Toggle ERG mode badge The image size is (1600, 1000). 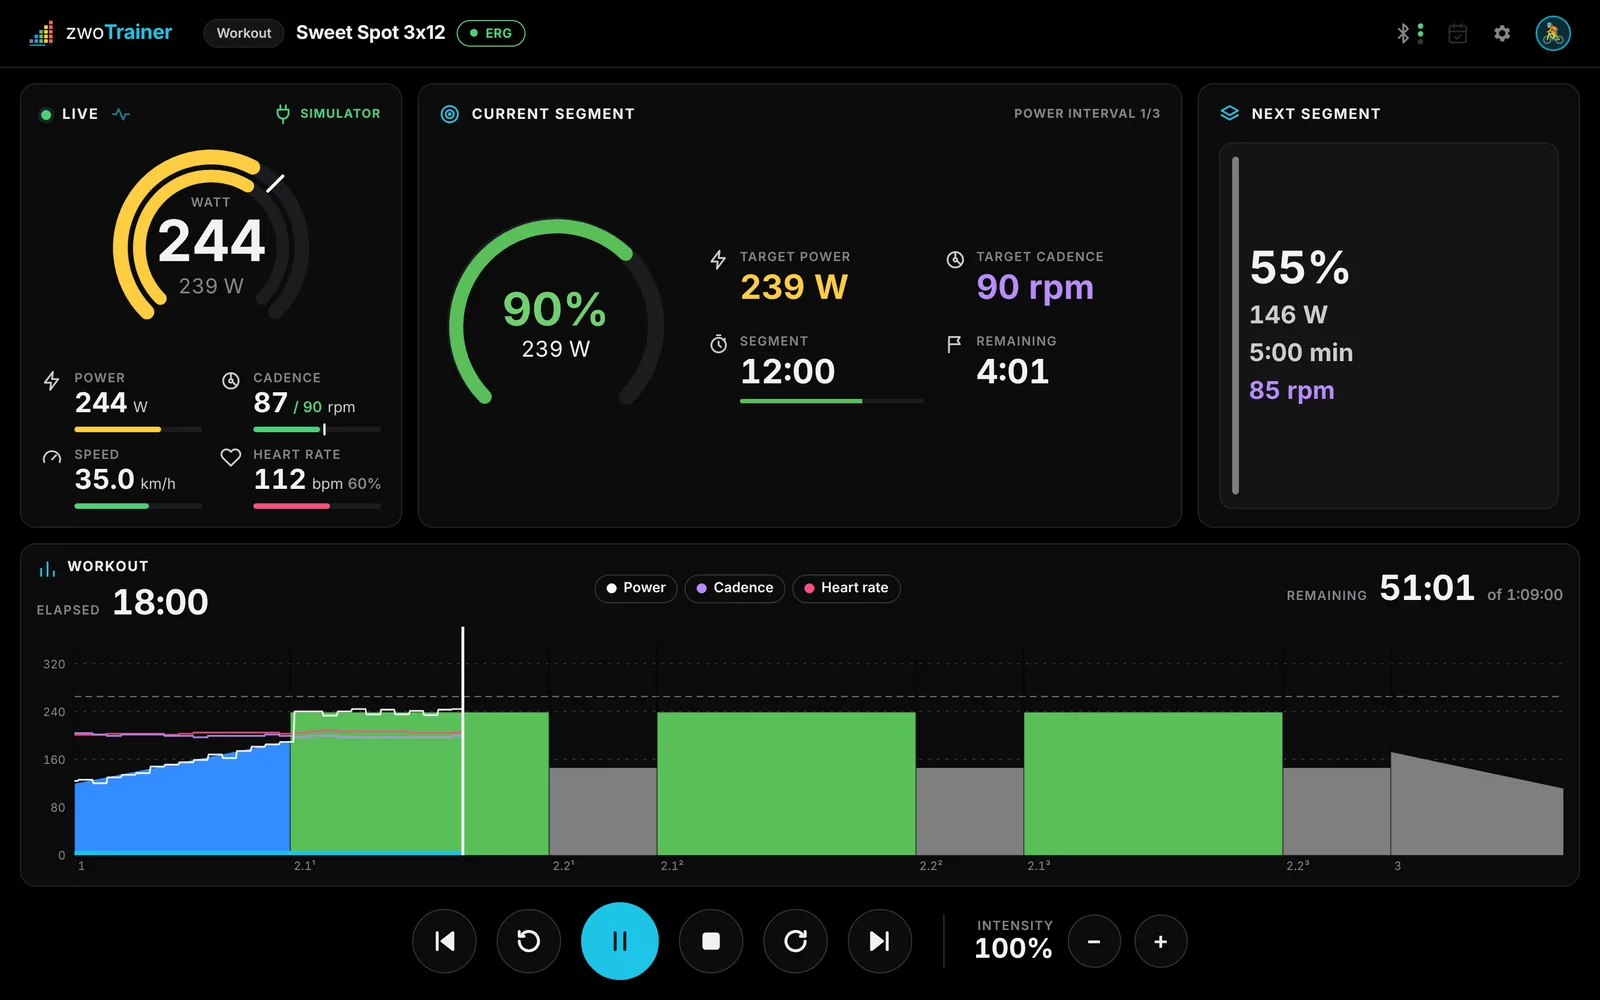coord(491,33)
